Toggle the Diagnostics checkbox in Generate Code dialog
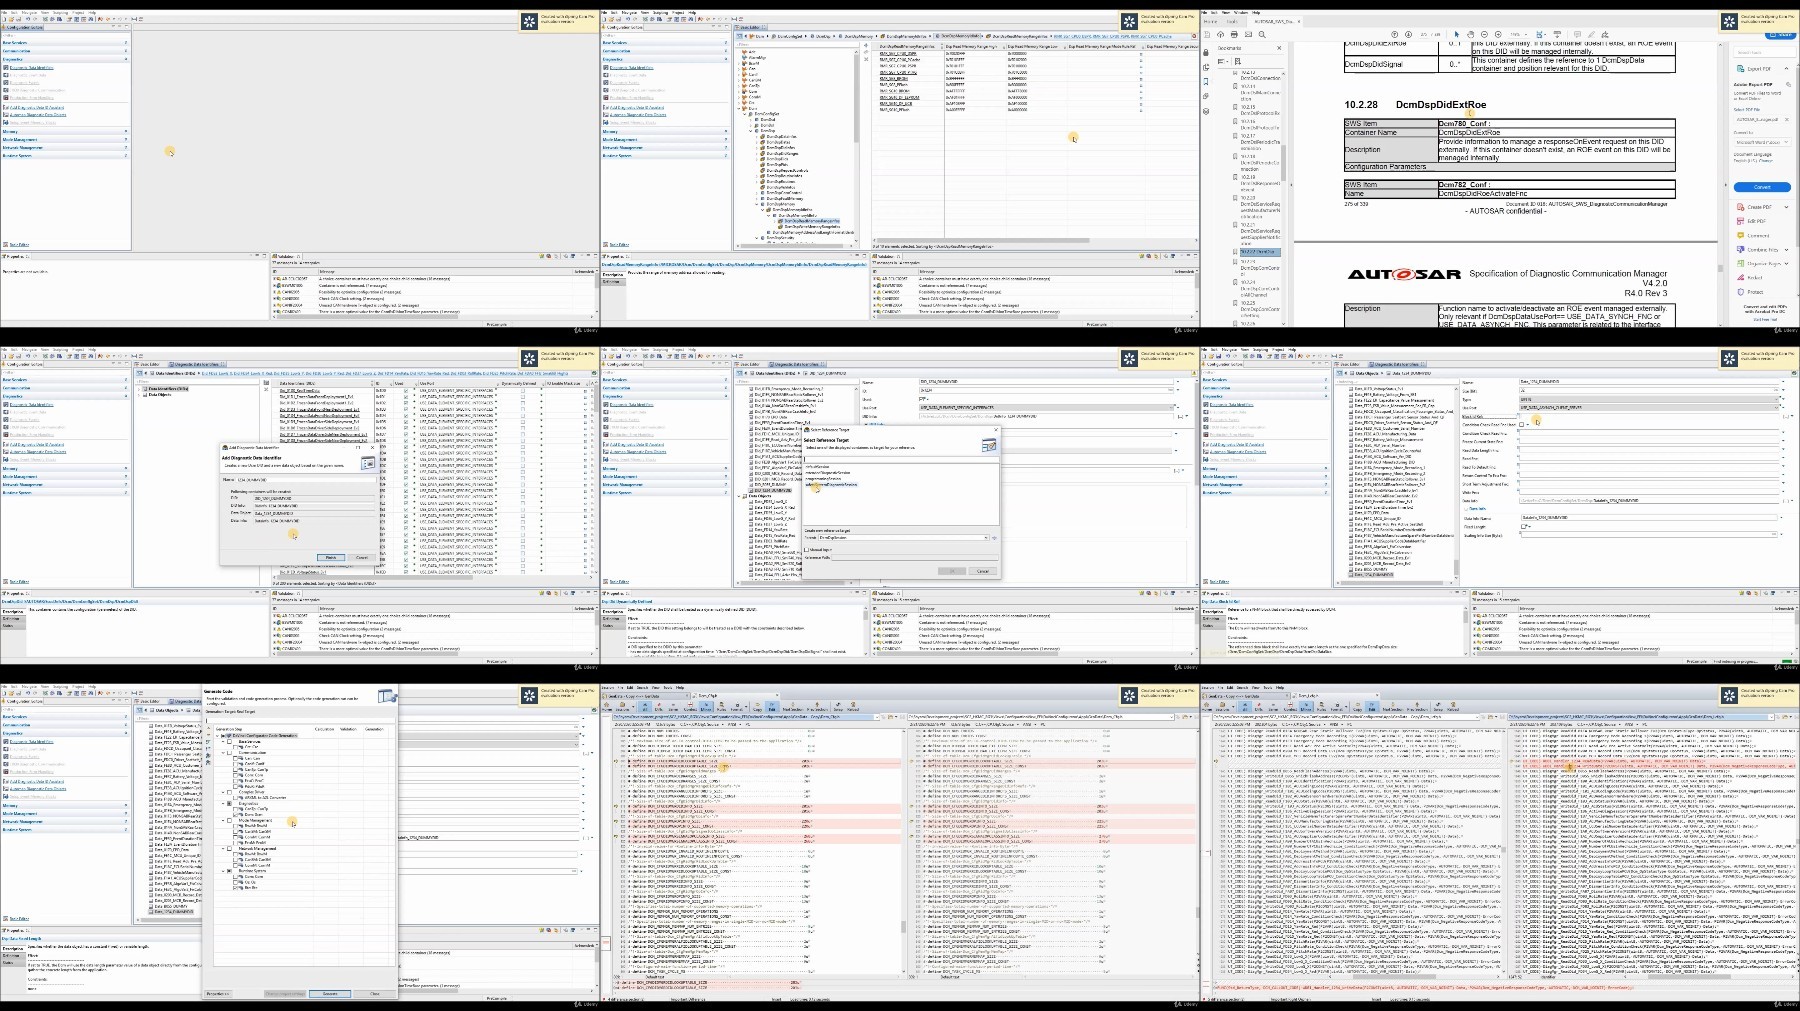1800x1011 pixels. pos(229,803)
